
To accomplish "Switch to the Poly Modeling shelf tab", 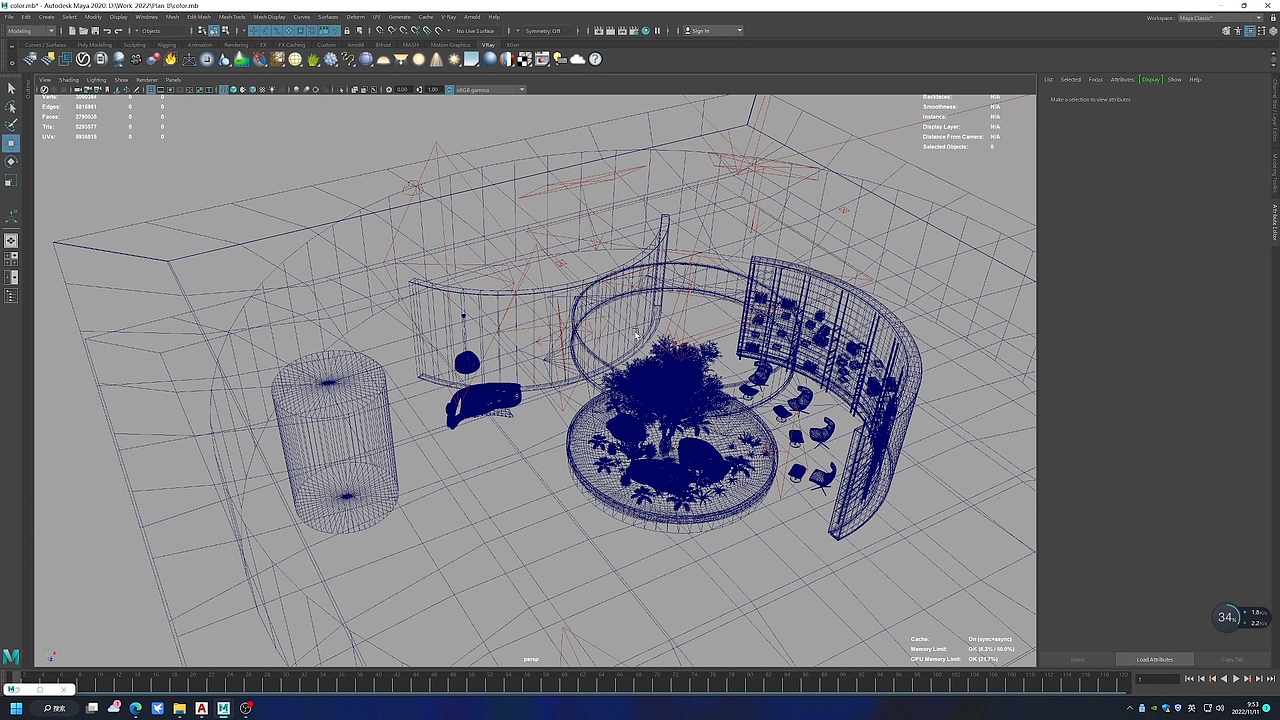I will tap(94, 45).
